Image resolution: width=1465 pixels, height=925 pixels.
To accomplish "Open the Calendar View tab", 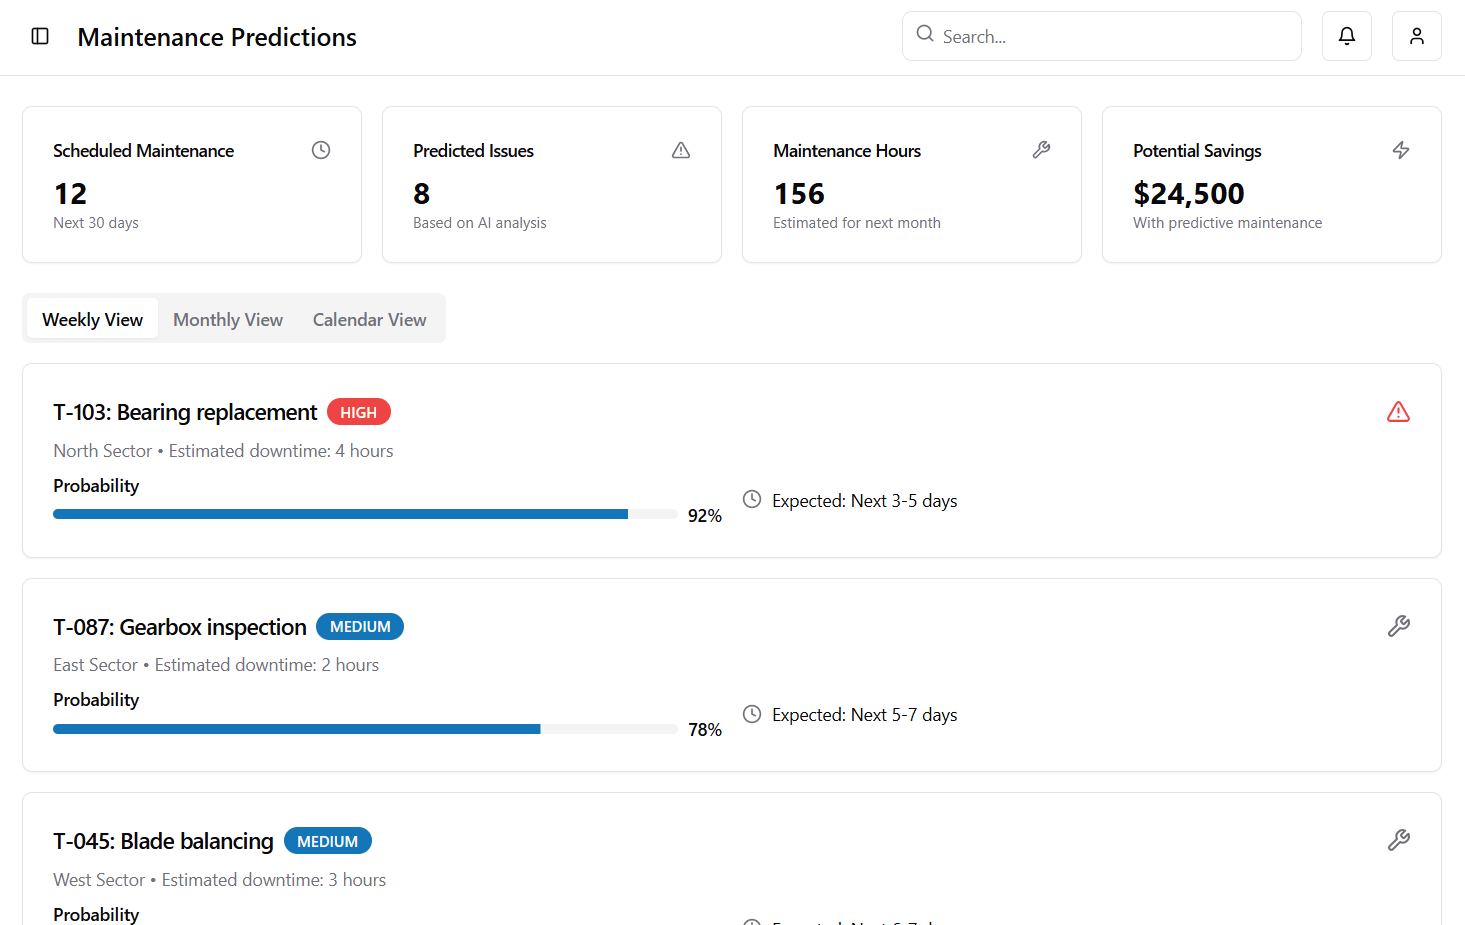I will pos(369,319).
